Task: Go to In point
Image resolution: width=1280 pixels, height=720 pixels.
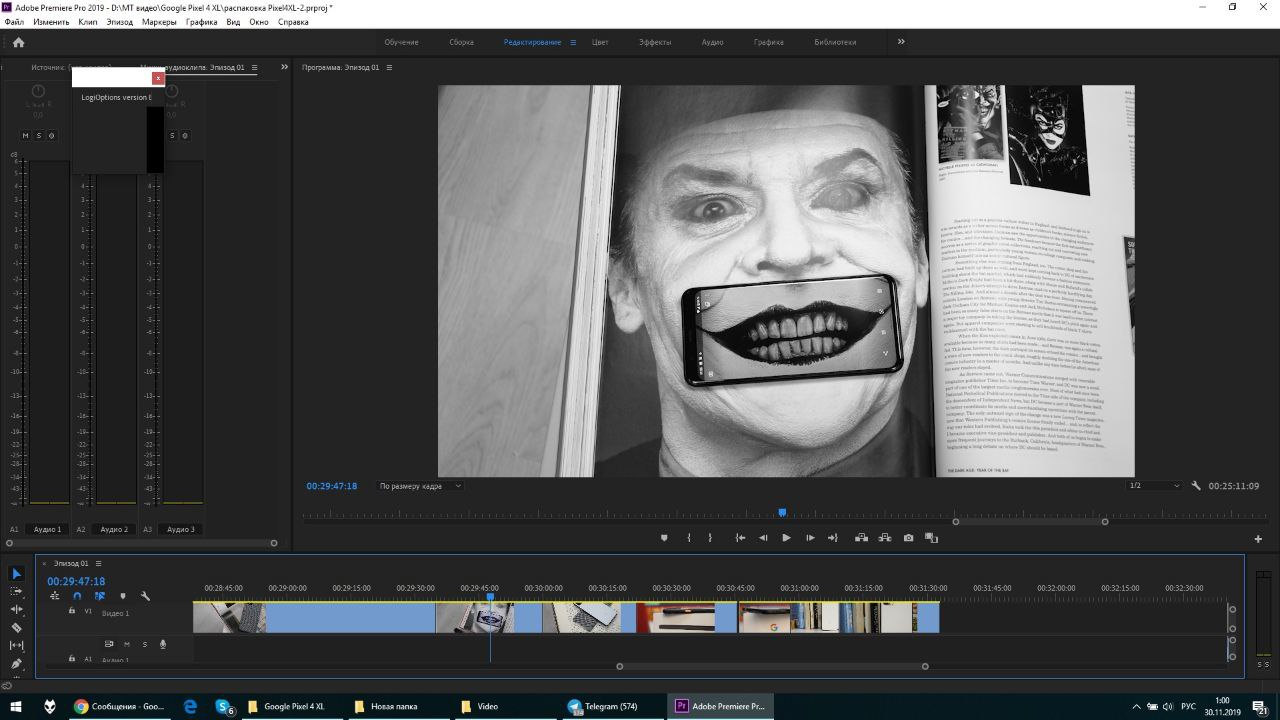Action: pos(740,538)
